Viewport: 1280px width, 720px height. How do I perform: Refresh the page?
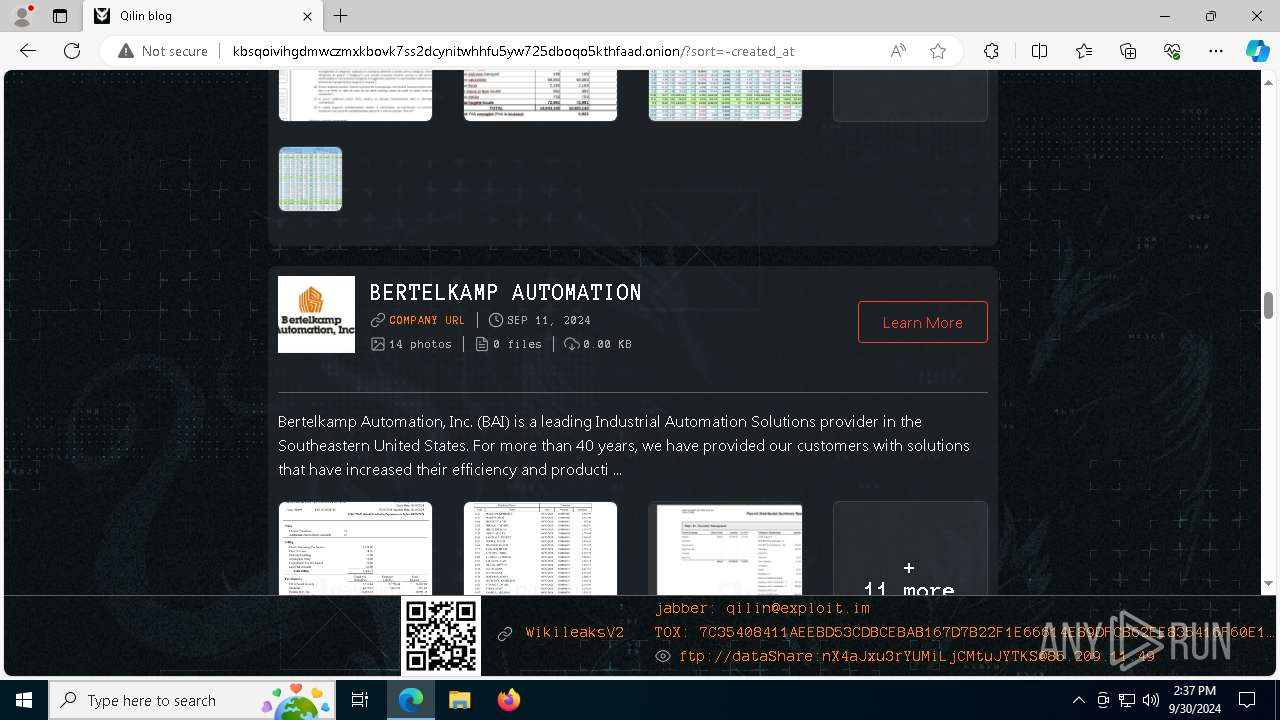coord(72,51)
